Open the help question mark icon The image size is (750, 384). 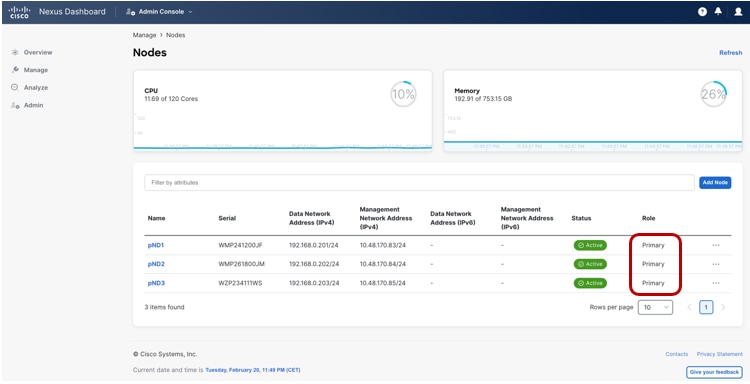click(702, 11)
